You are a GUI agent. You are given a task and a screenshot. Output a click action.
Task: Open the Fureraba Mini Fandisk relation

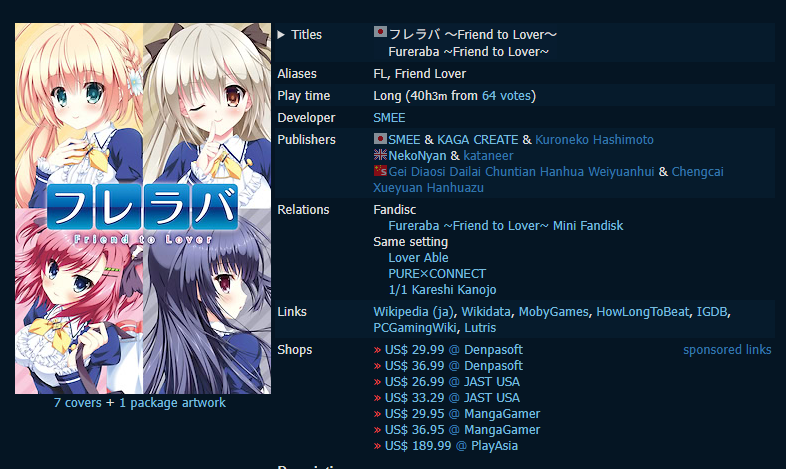click(505, 226)
